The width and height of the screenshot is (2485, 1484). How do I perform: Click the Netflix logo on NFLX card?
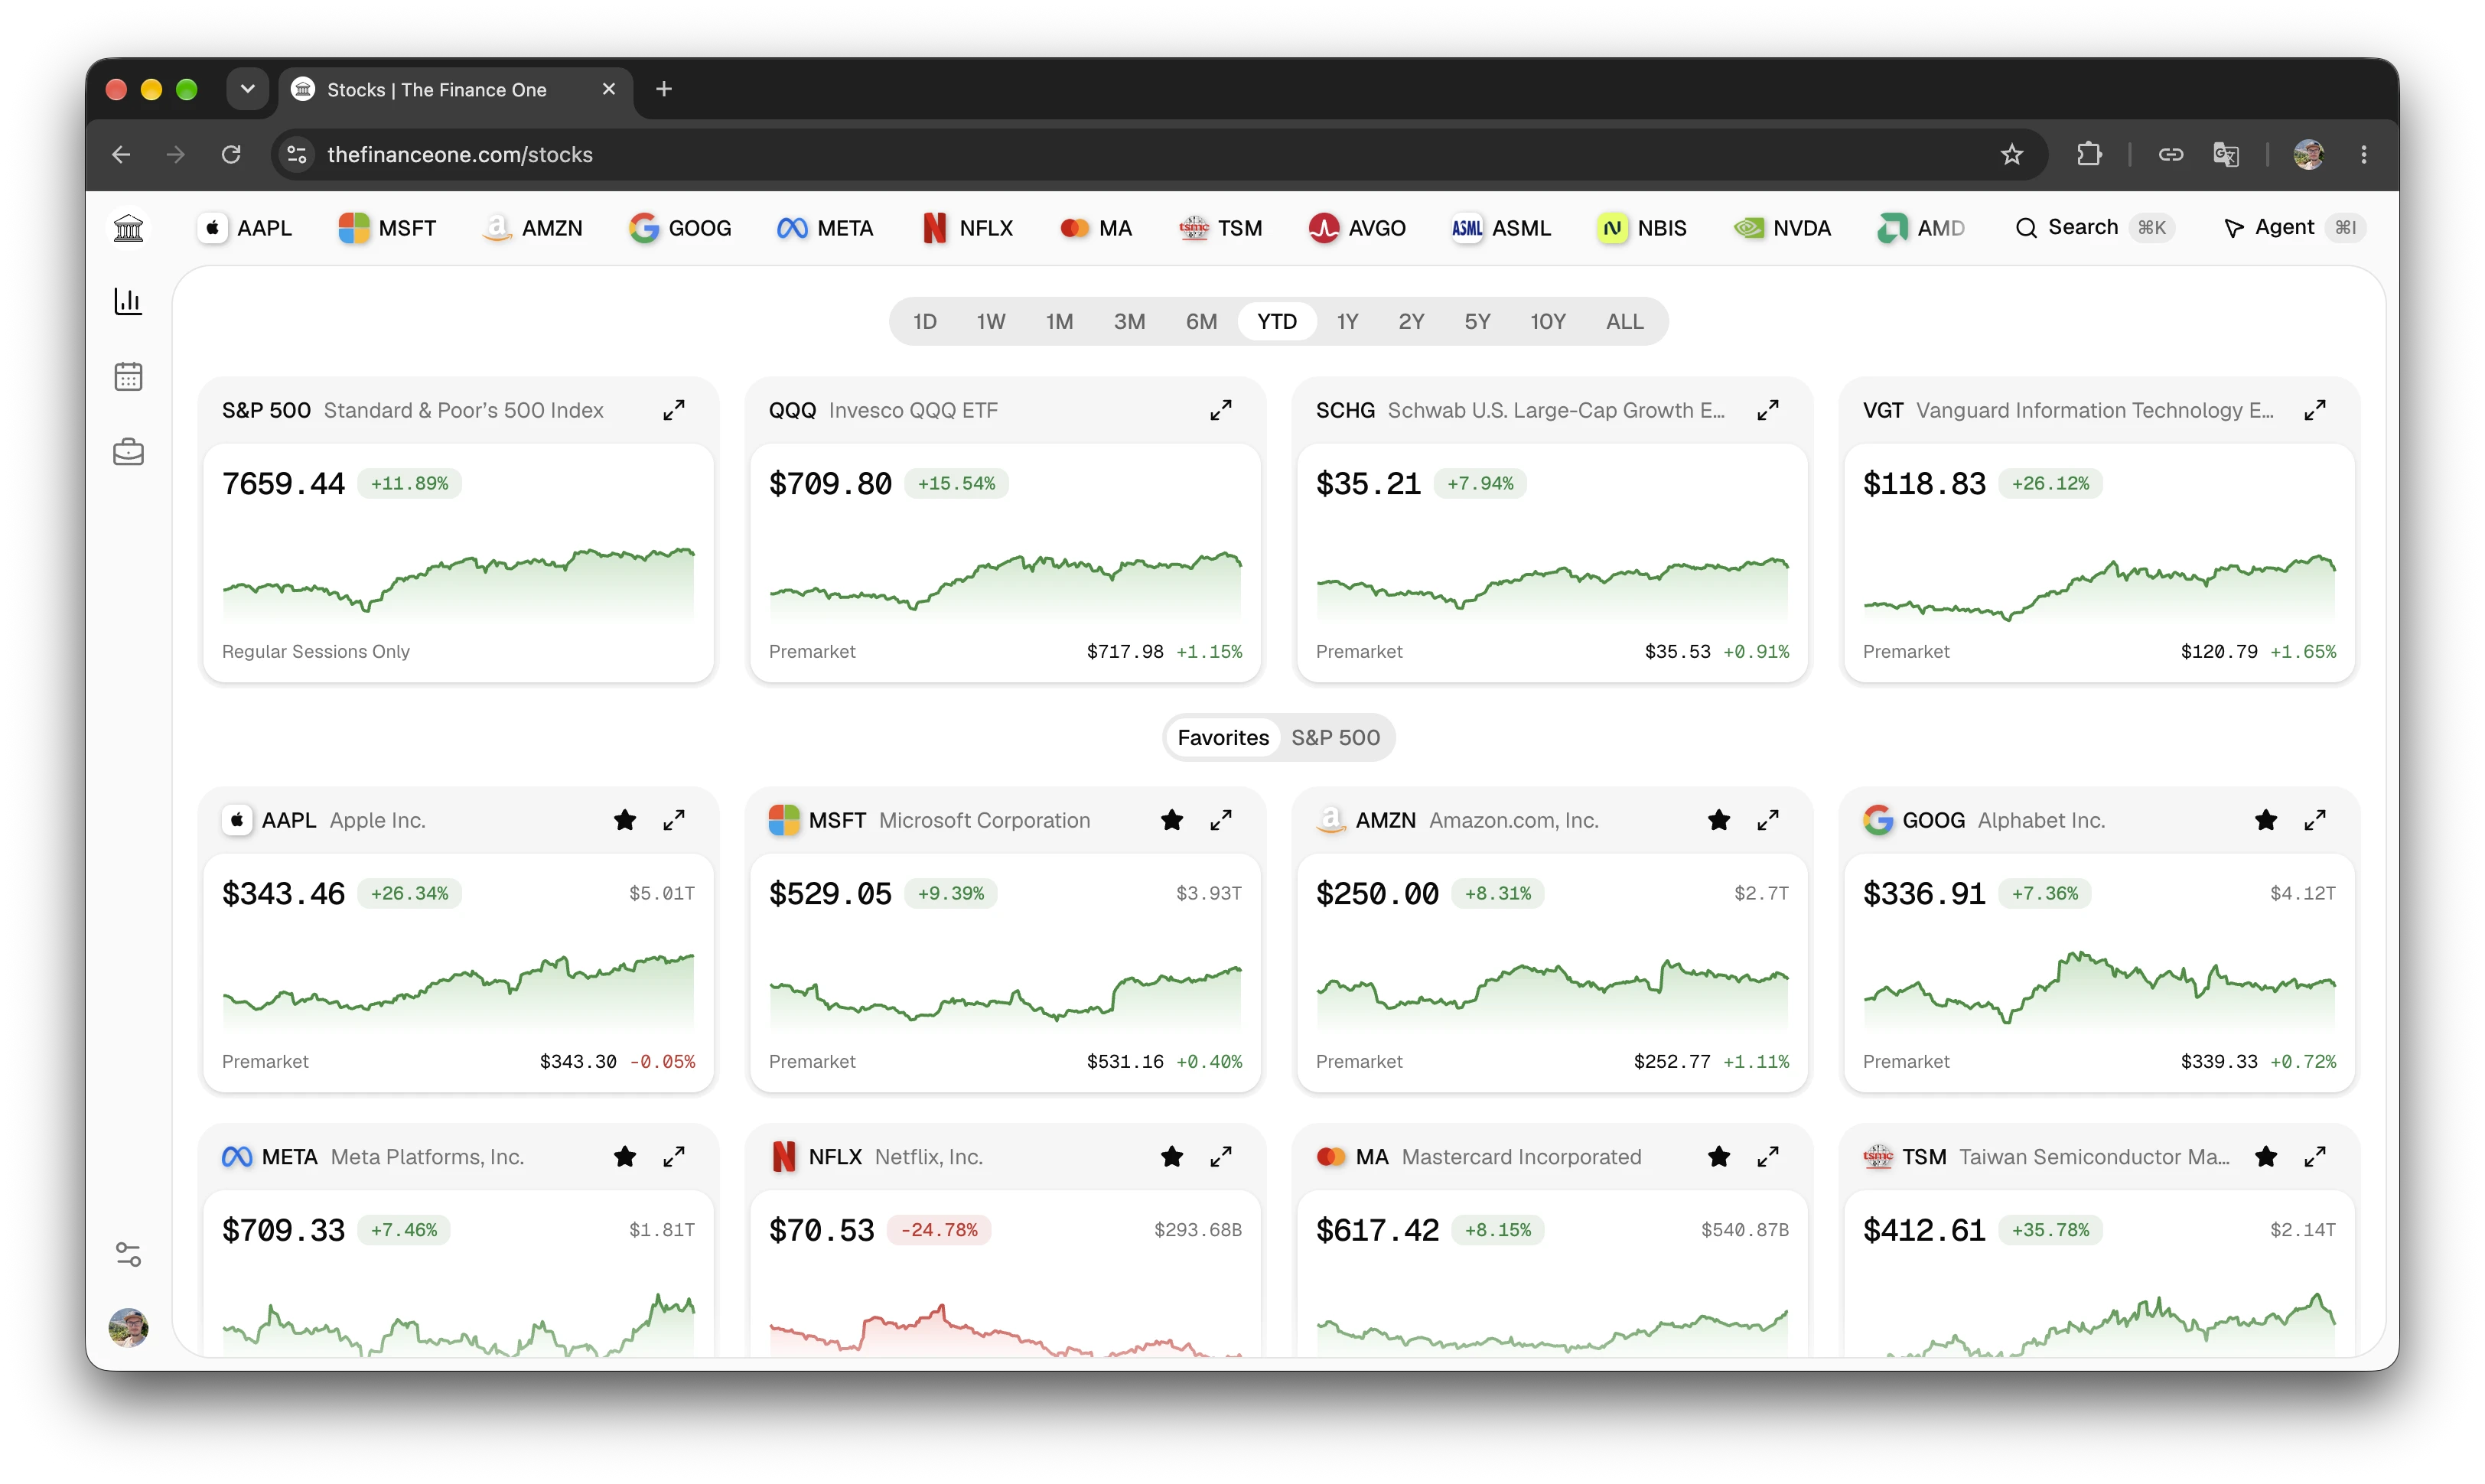(x=784, y=1157)
